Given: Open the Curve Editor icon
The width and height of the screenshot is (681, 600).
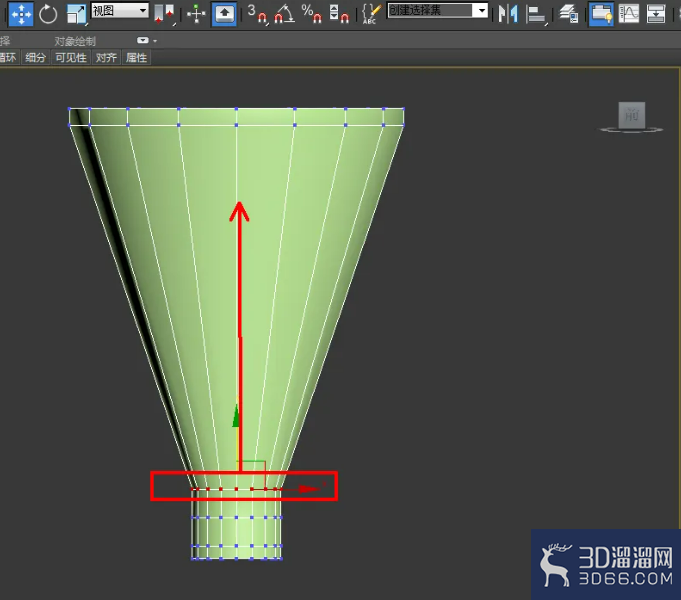Looking at the screenshot, I should tap(628, 14).
